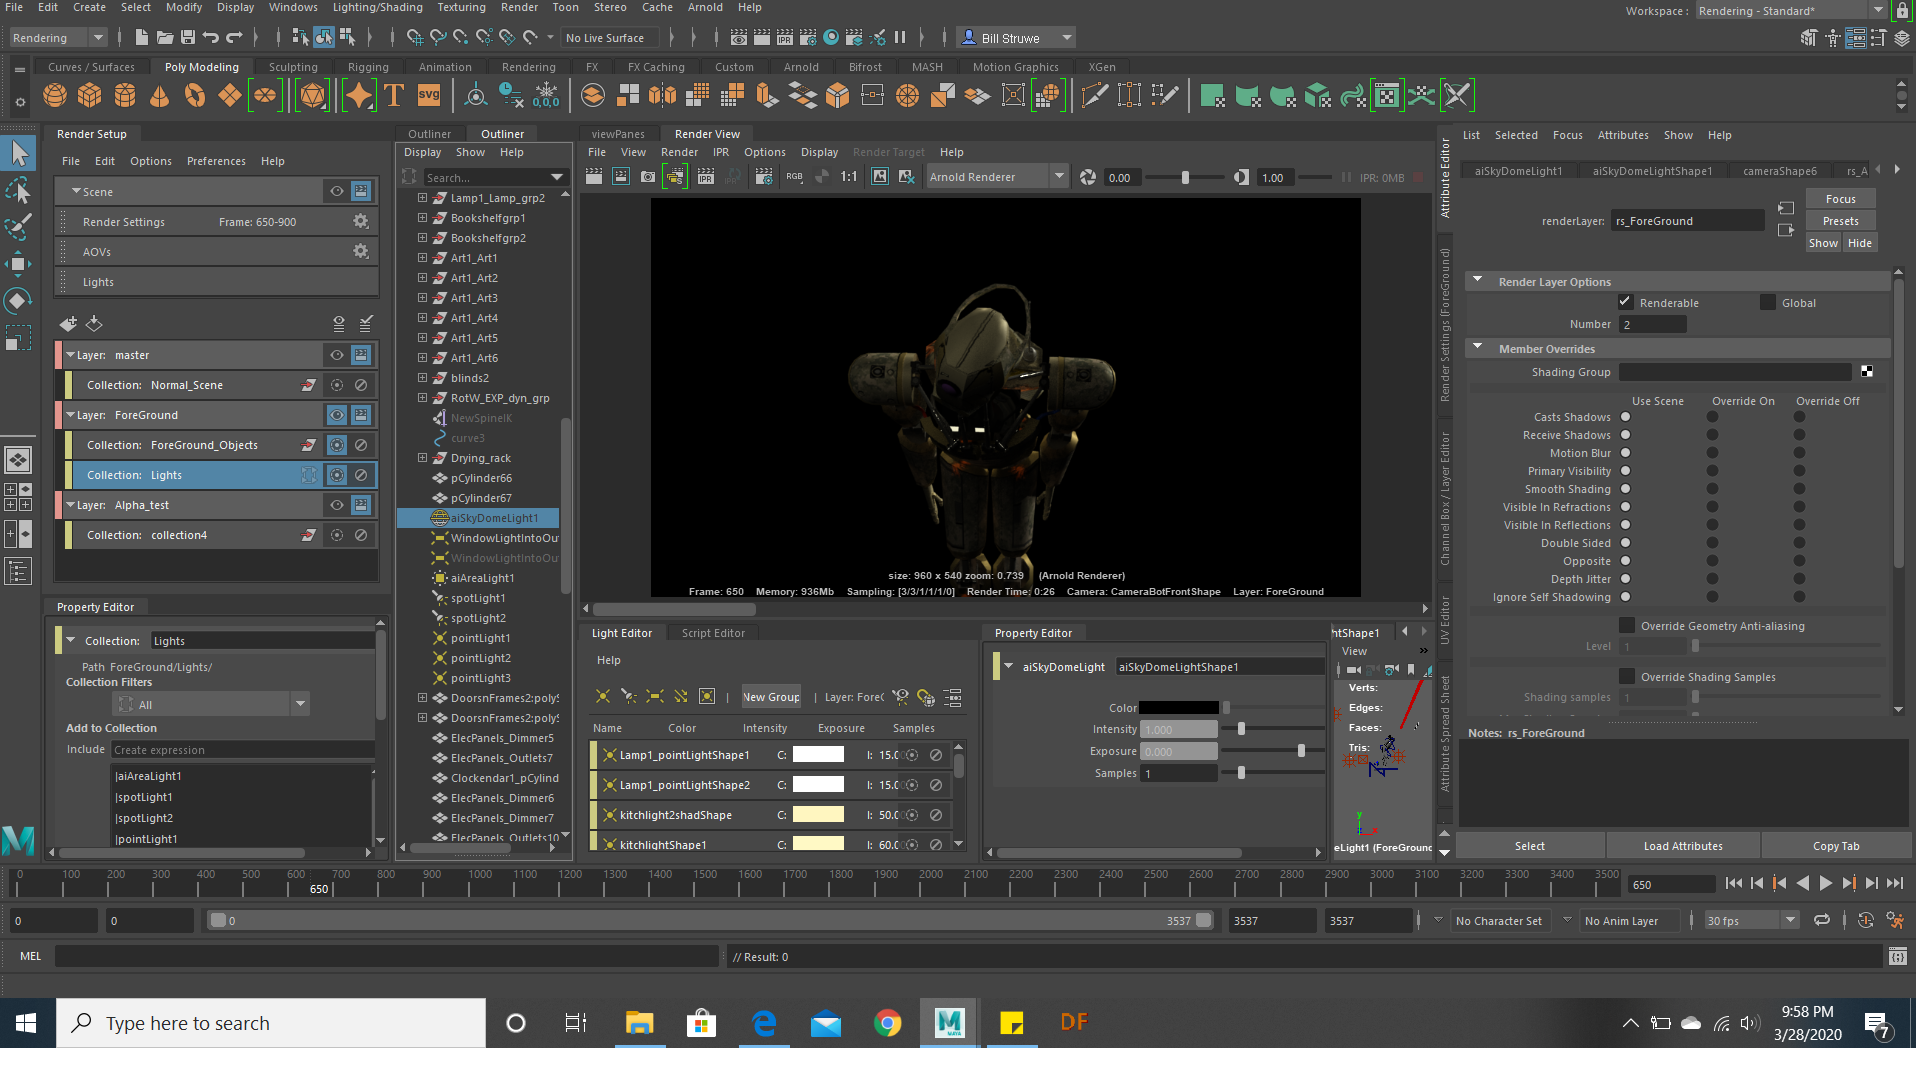
Task: Select the Type tool on the Poly Modeling shelf
Action: point(393,95)
